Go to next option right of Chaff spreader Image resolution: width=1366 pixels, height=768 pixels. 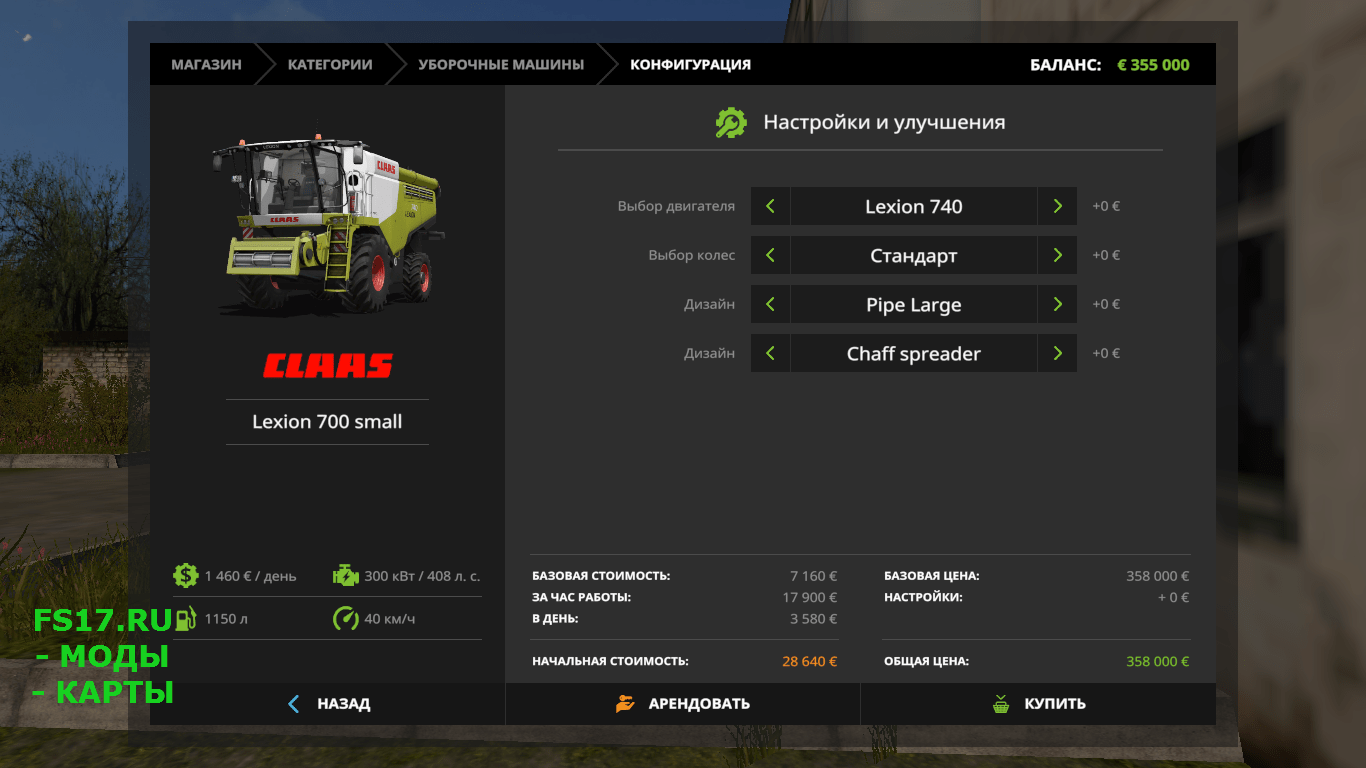tap(1057, 353)
